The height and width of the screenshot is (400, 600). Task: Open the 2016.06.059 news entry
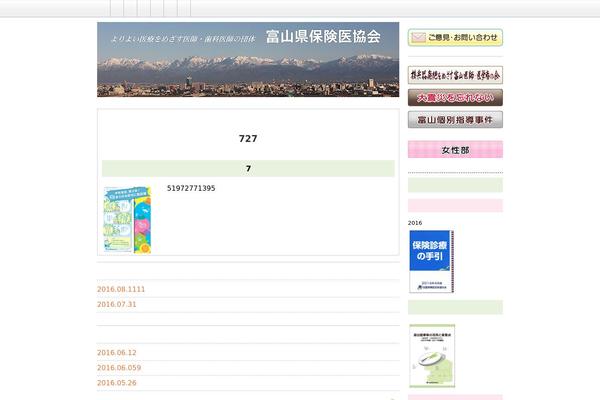[x=119, y=367]
